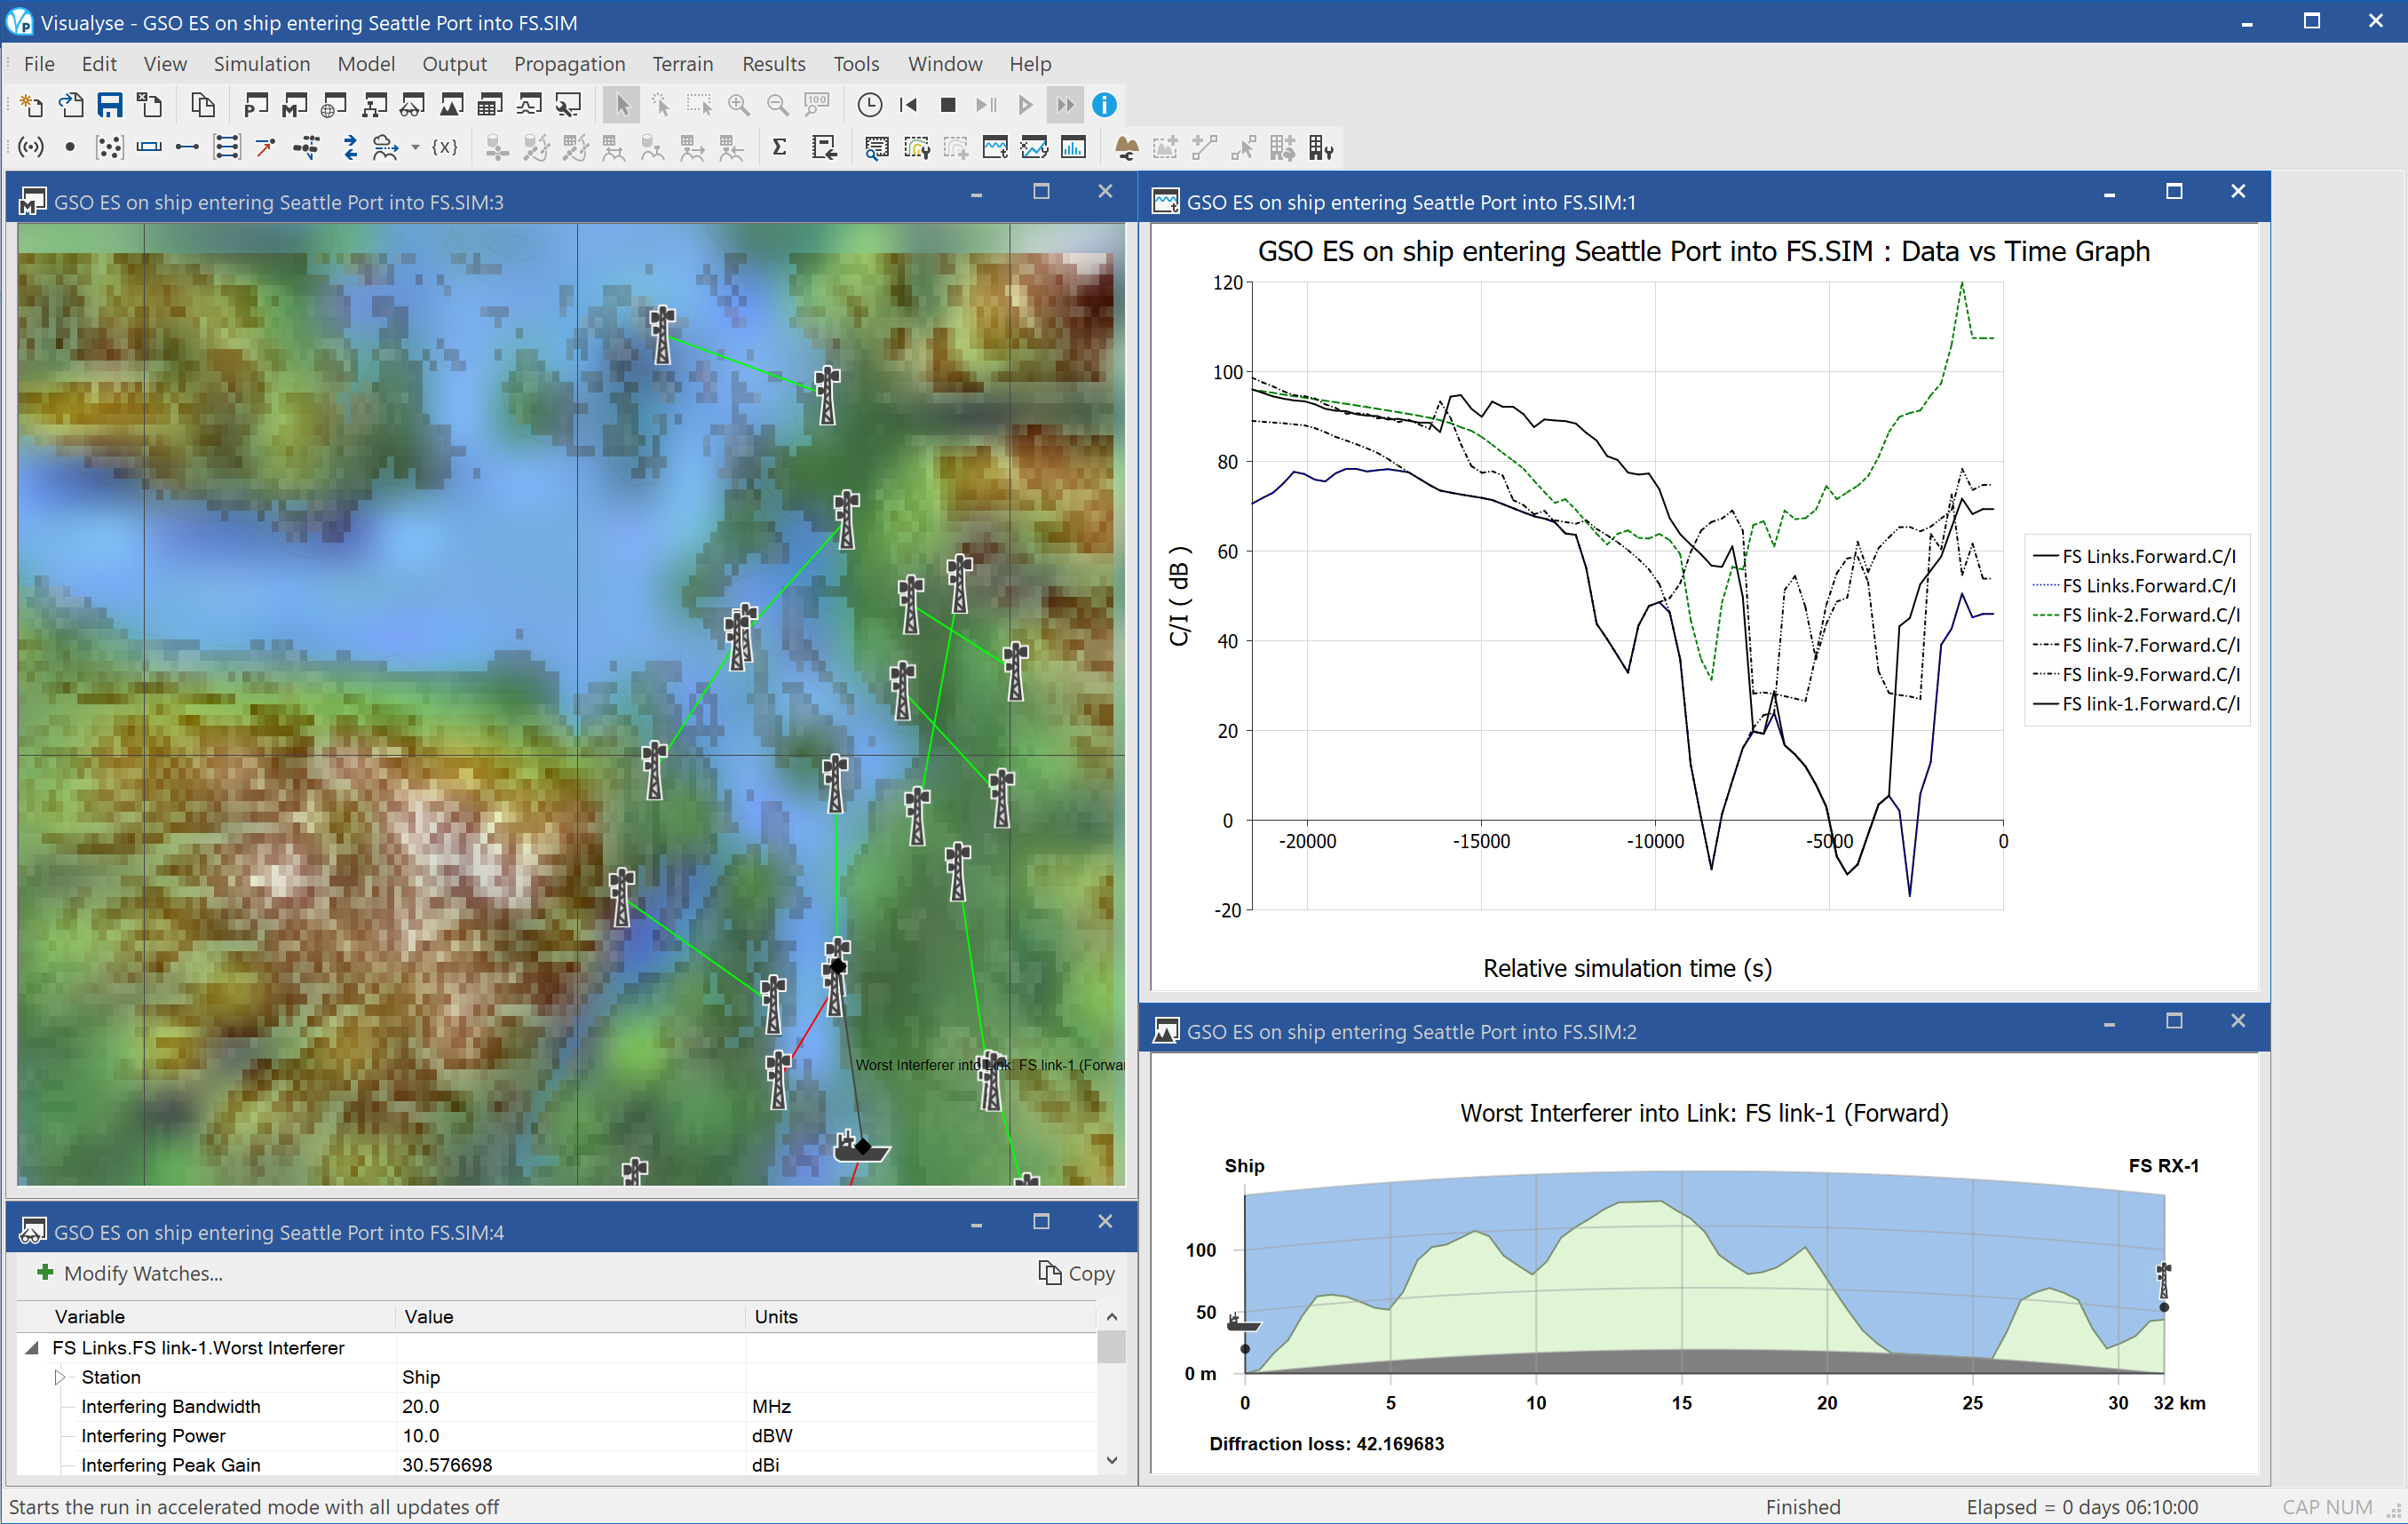Select the pointer arrow tool
2408x1524 pixels.
[621, 105]
